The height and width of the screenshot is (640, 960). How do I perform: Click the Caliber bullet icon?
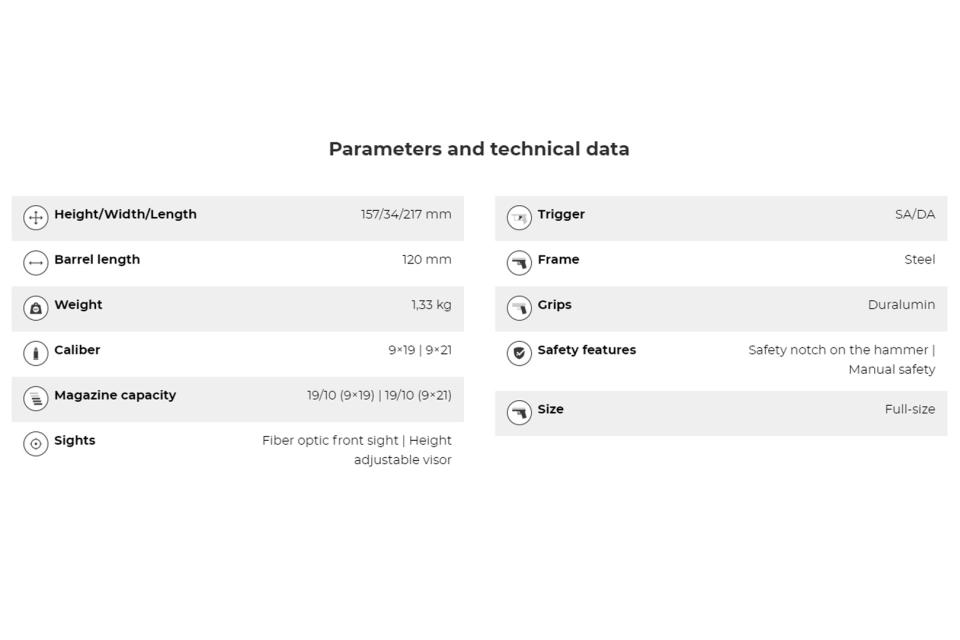click(36, 353)
